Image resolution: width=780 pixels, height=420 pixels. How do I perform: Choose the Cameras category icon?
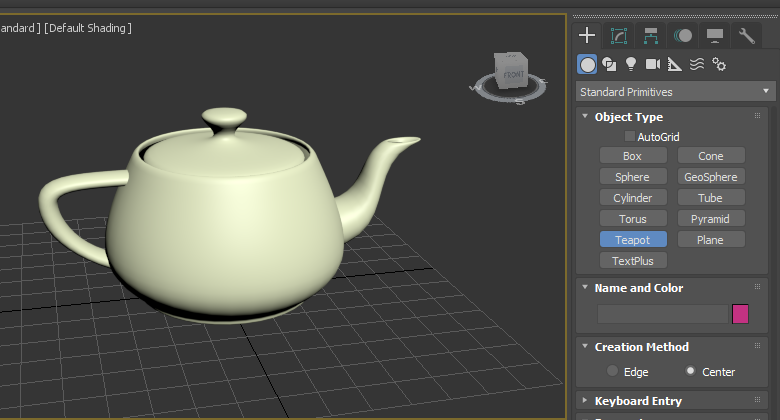click(x=653, y=64)
